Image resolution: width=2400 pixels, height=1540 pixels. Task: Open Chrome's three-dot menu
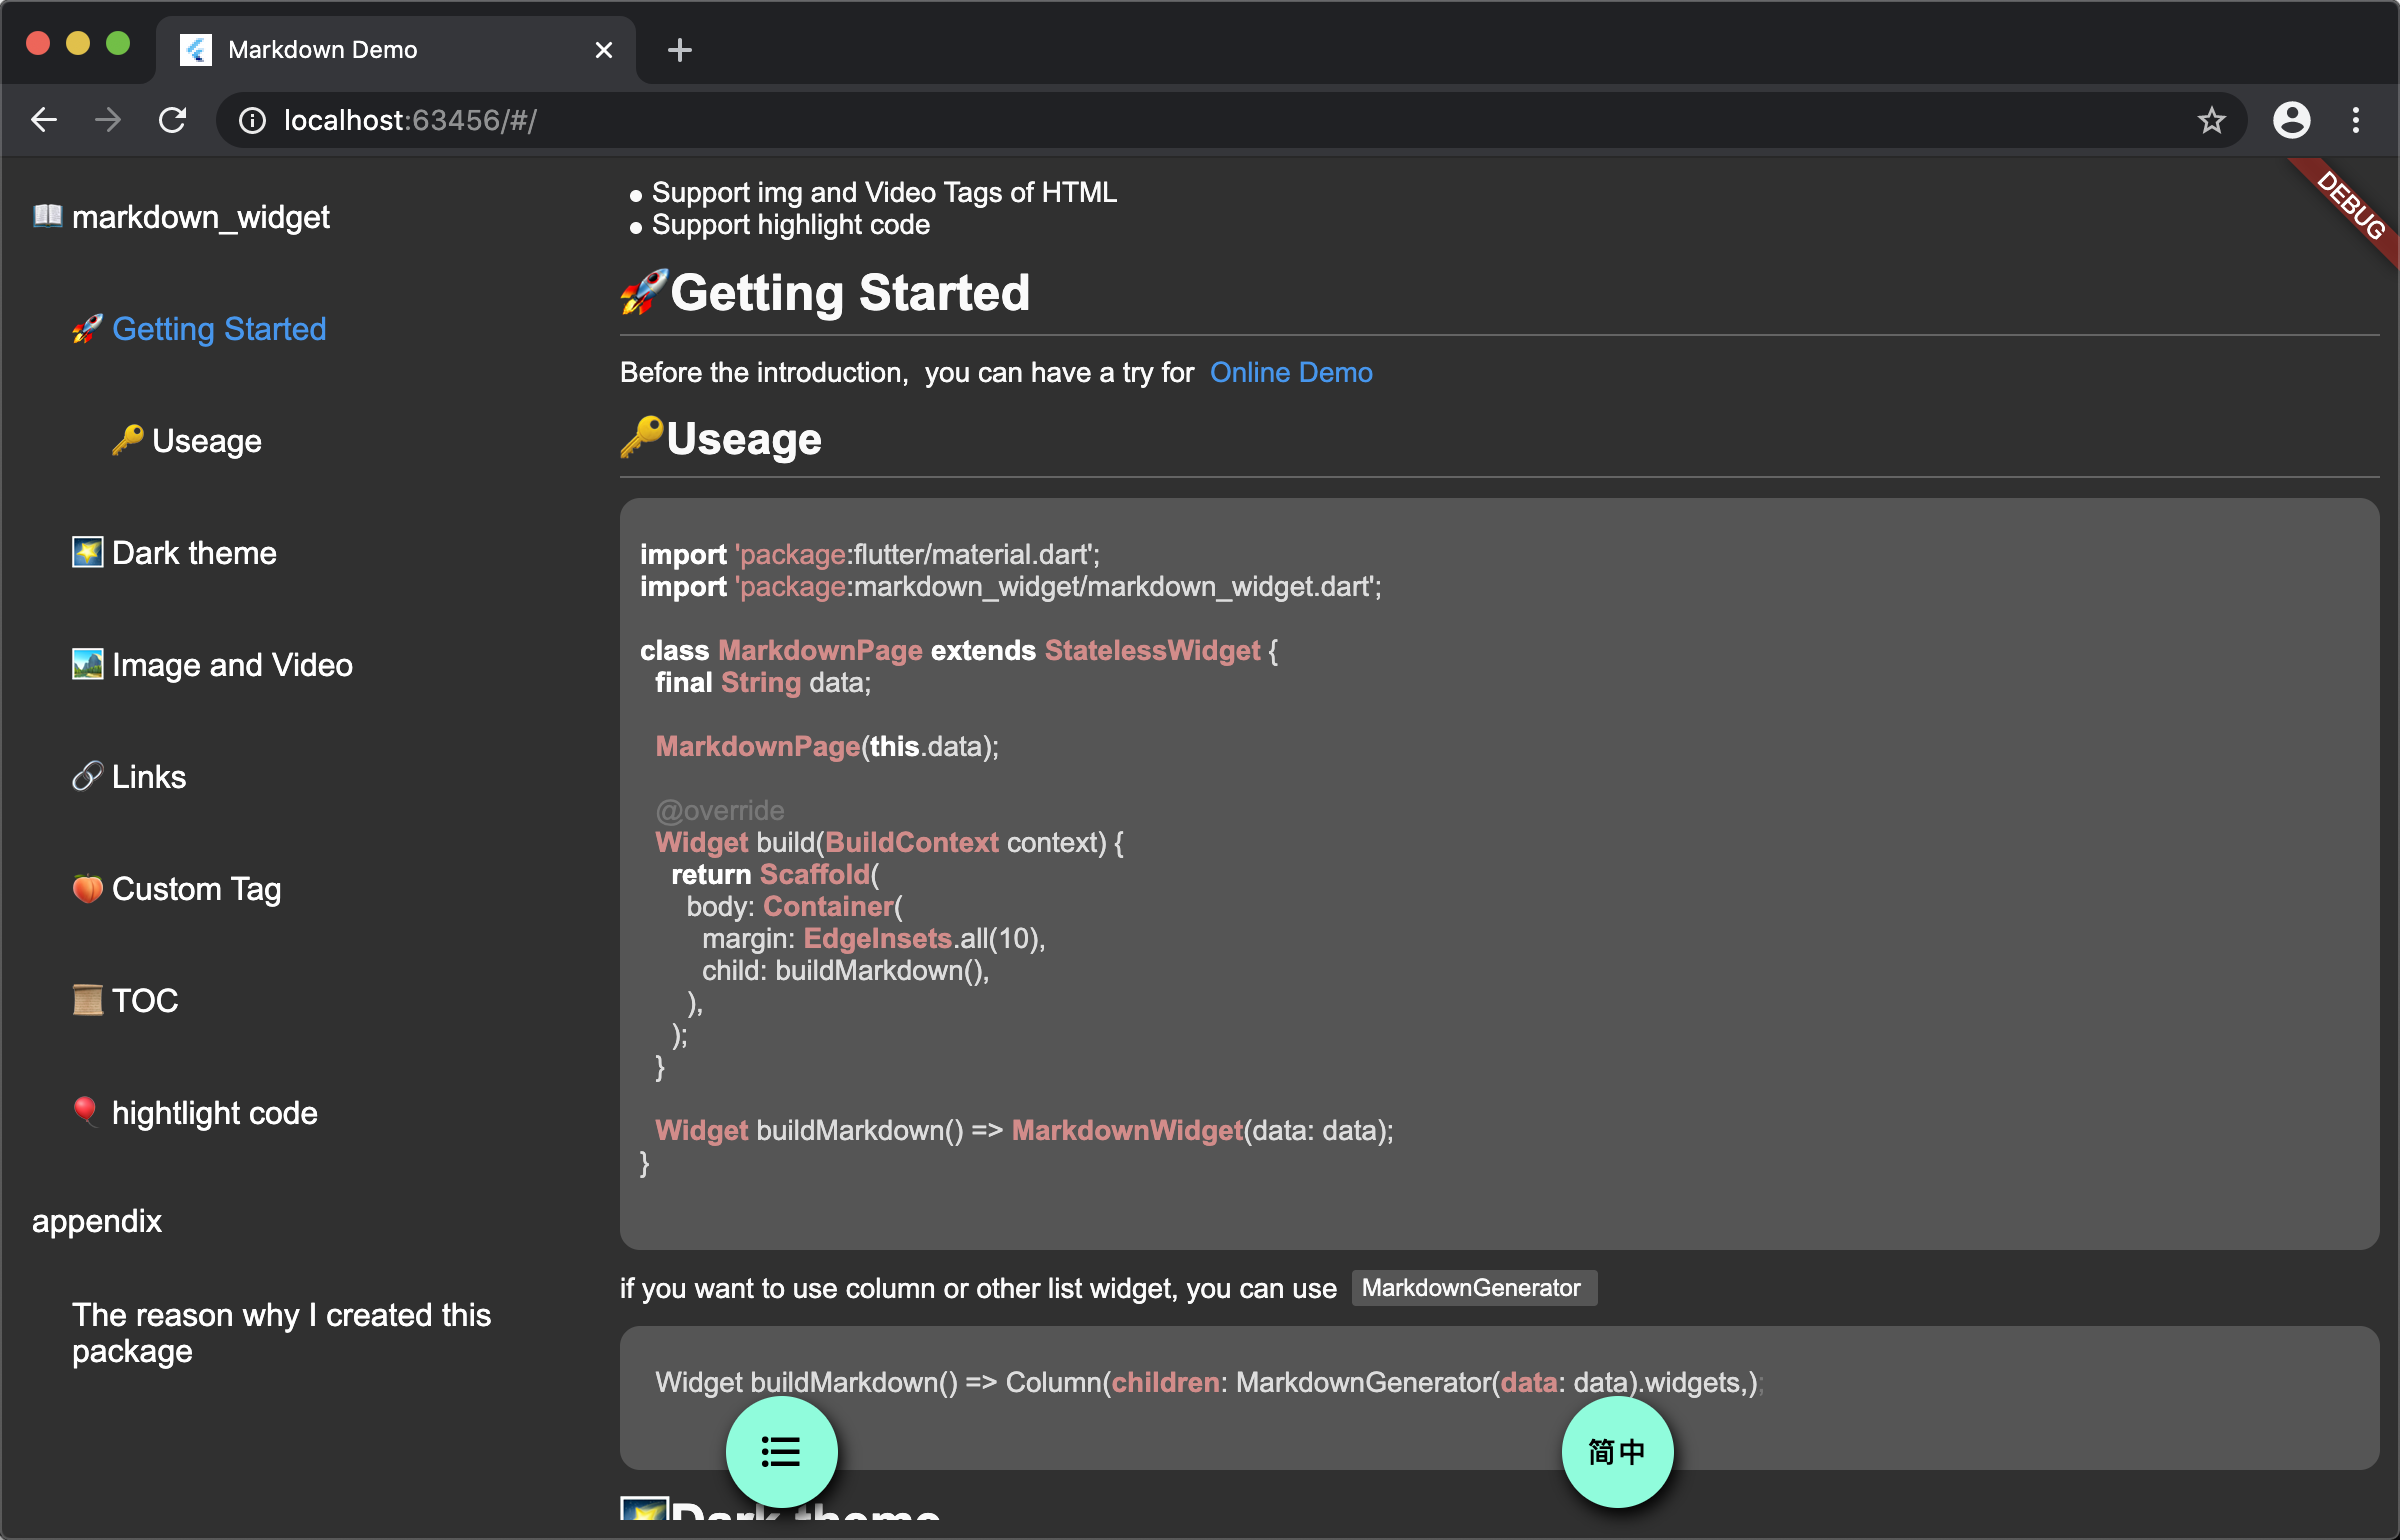click(x=2356, y=120)
